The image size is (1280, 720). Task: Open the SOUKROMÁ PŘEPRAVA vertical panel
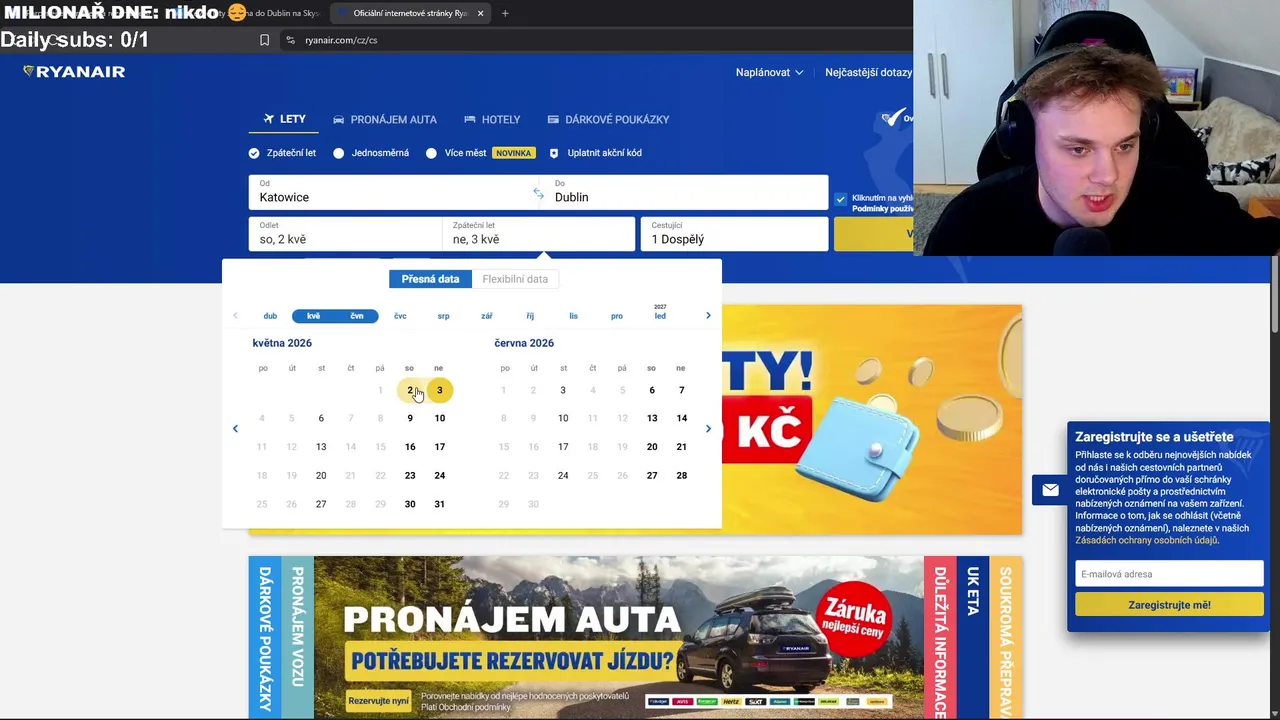click(x=1006, y=637)
